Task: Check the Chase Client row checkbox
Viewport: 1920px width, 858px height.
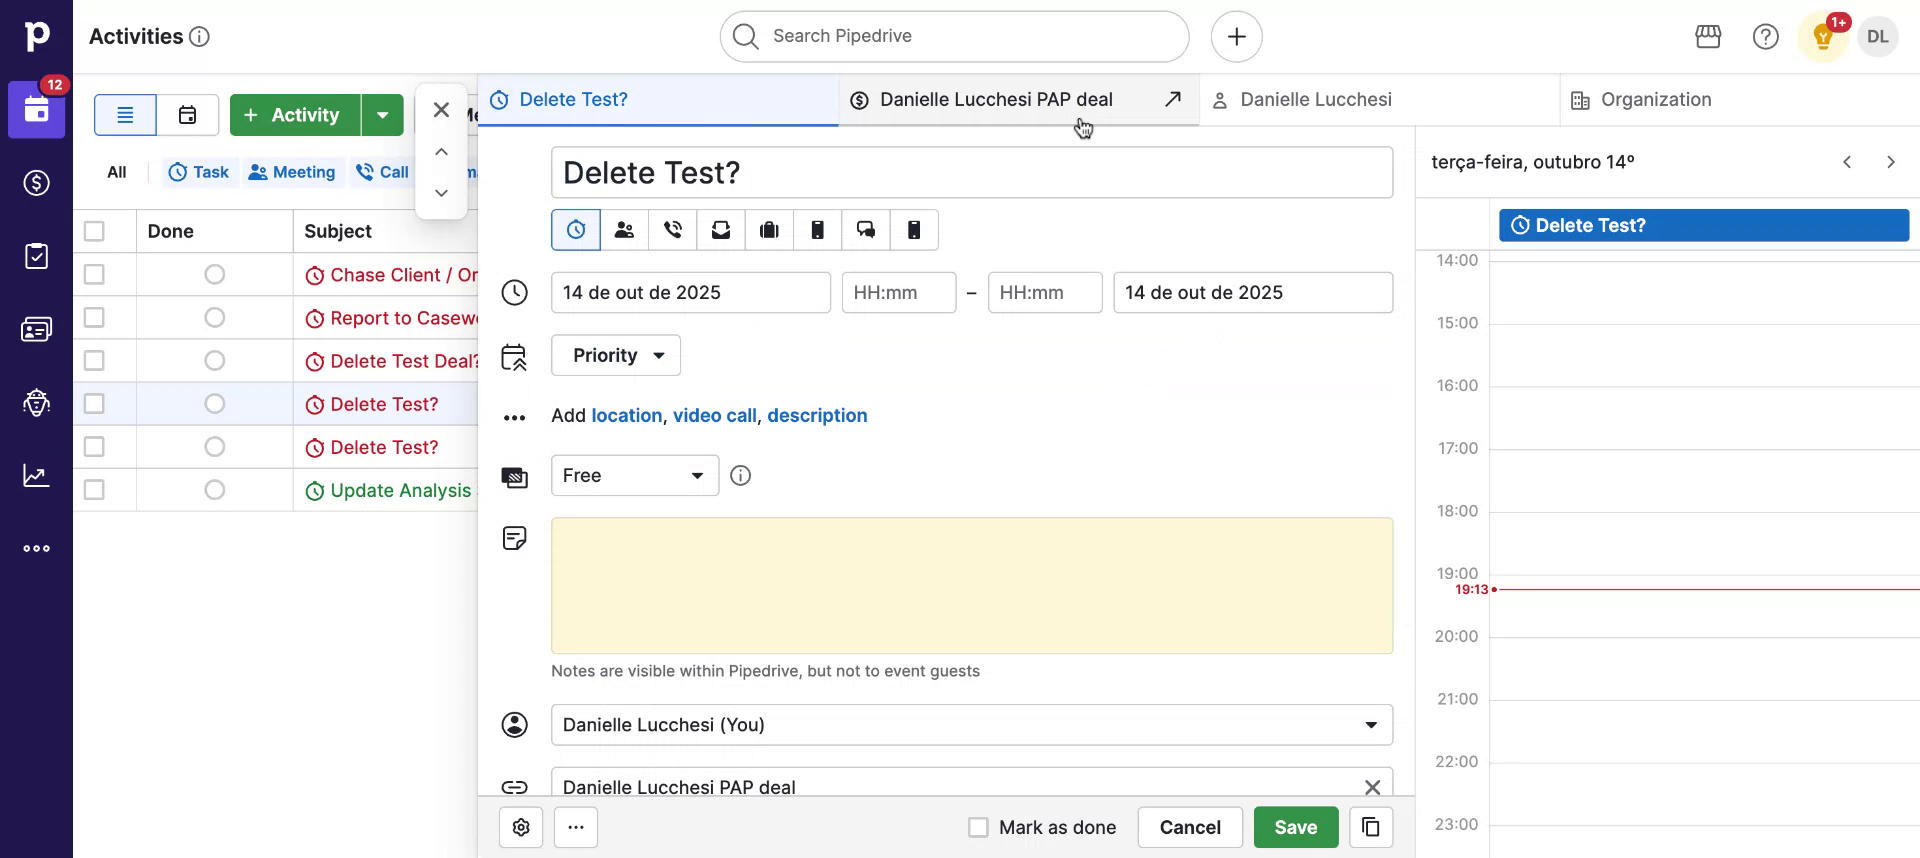Action: tap(94, 274)
